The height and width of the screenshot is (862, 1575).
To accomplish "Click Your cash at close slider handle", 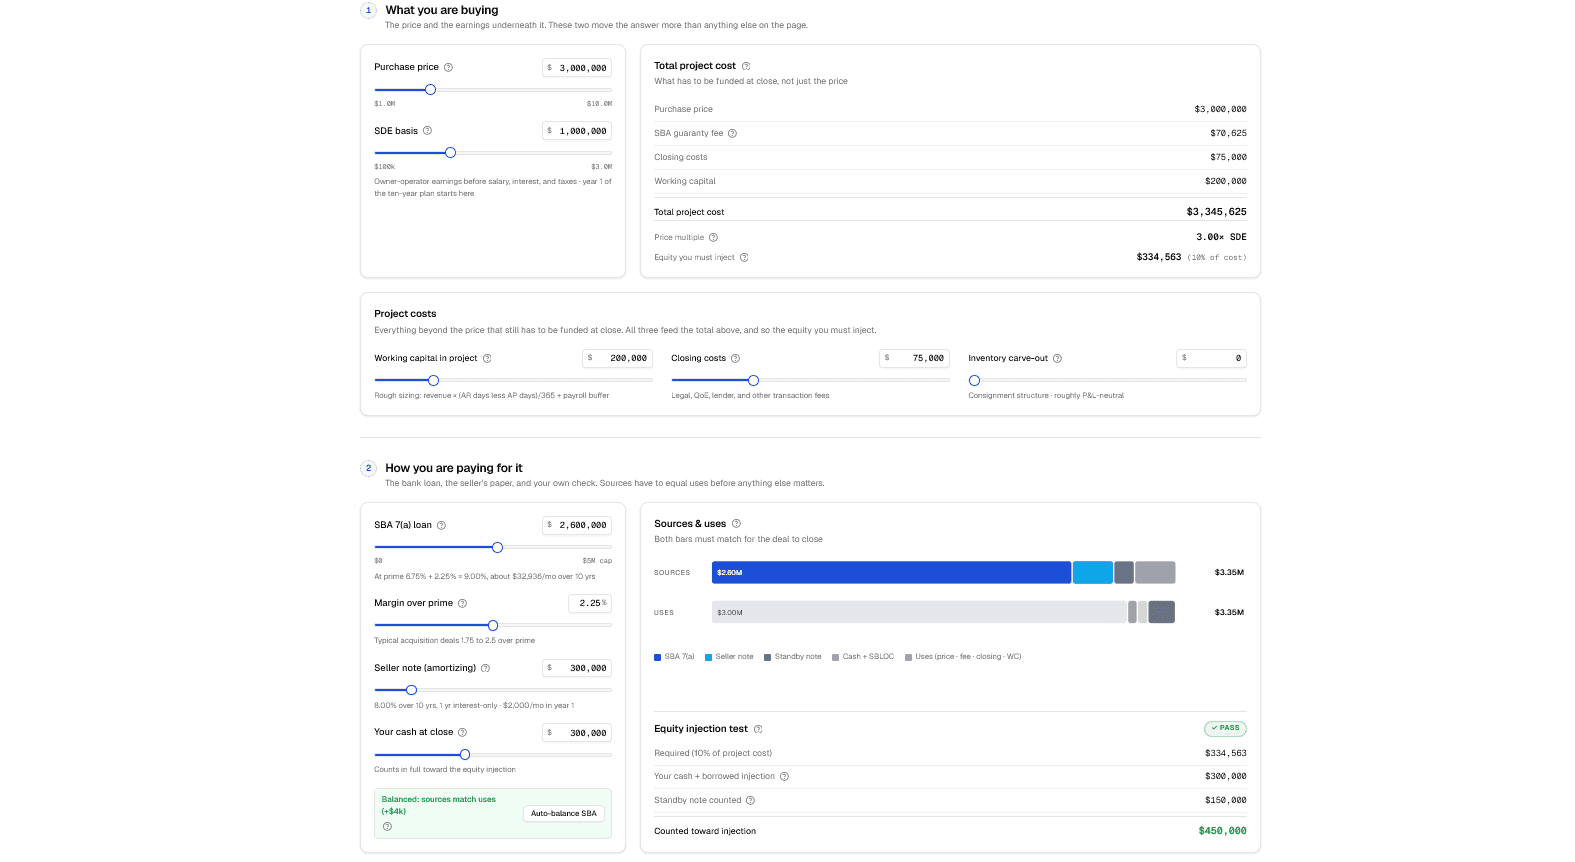I will (464, 754).
